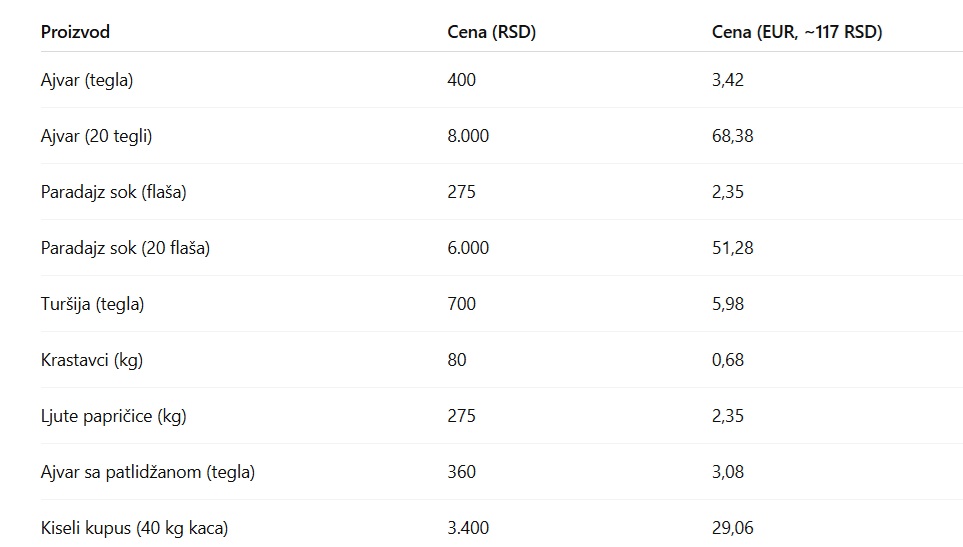Select the Turšija (tegla) cell
This screenshot has width=963, height=547.
[x=92, y=304]
